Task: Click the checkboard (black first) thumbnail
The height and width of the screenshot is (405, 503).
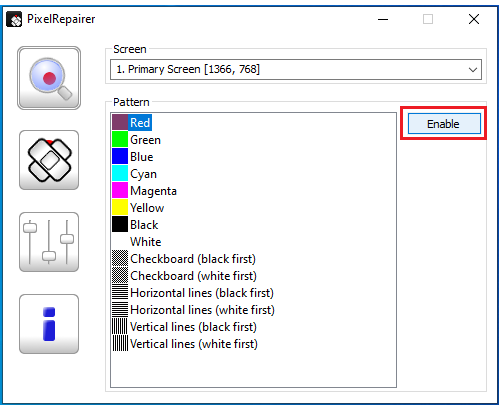Action: [120, 258]
